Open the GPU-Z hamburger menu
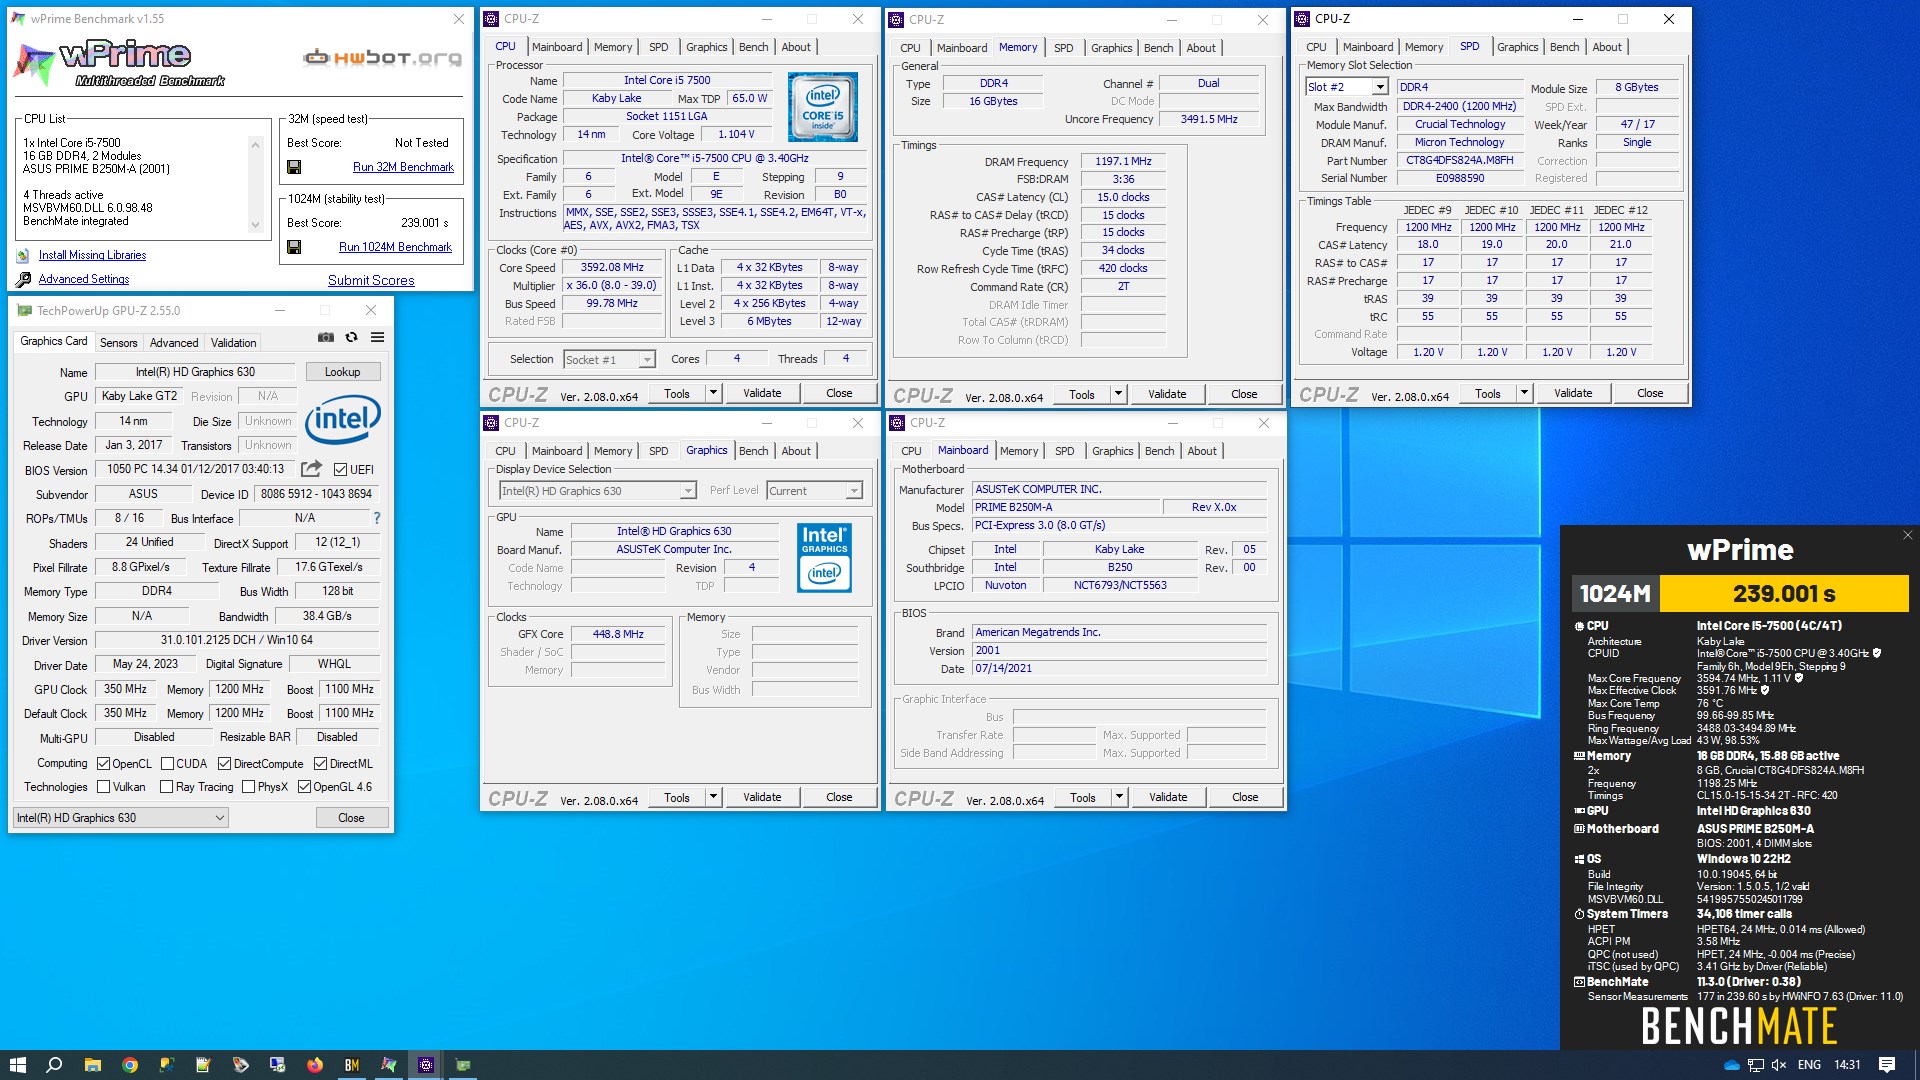The image size is (1920, 1080). click(377, 338)
